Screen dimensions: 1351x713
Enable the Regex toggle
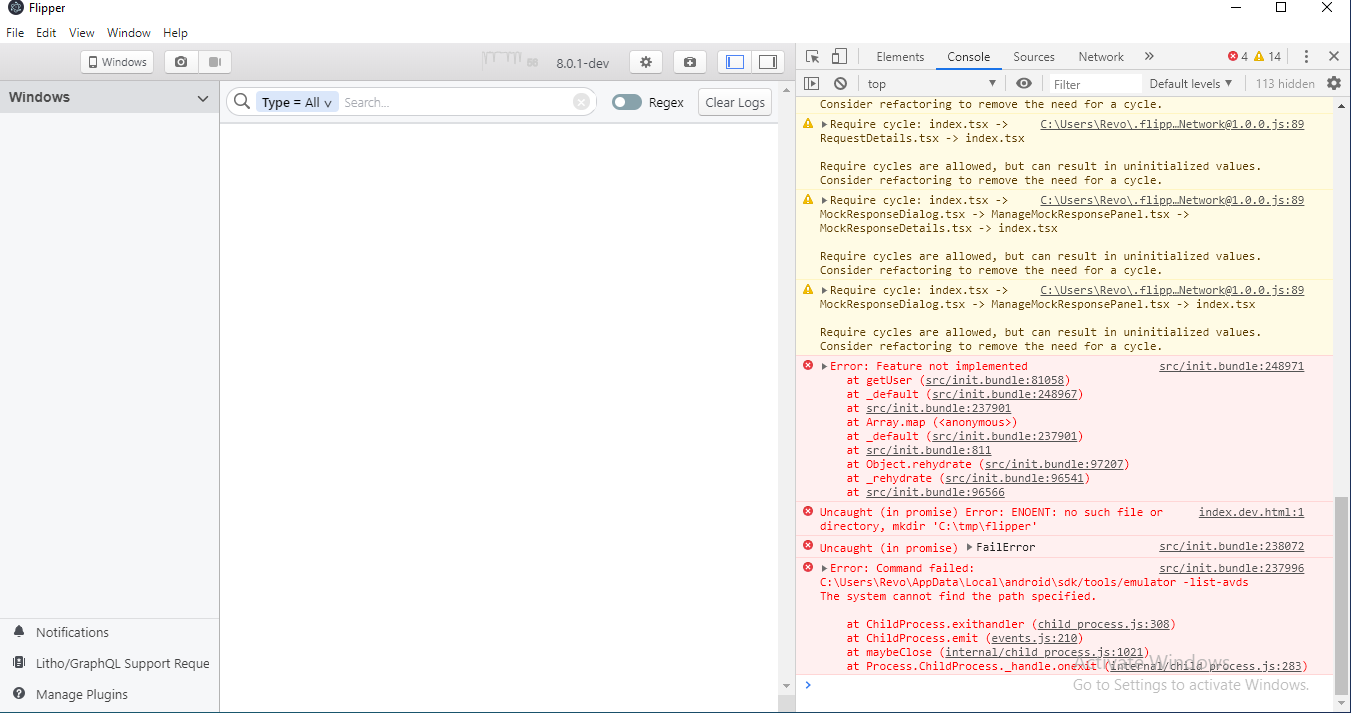[628, 102]
